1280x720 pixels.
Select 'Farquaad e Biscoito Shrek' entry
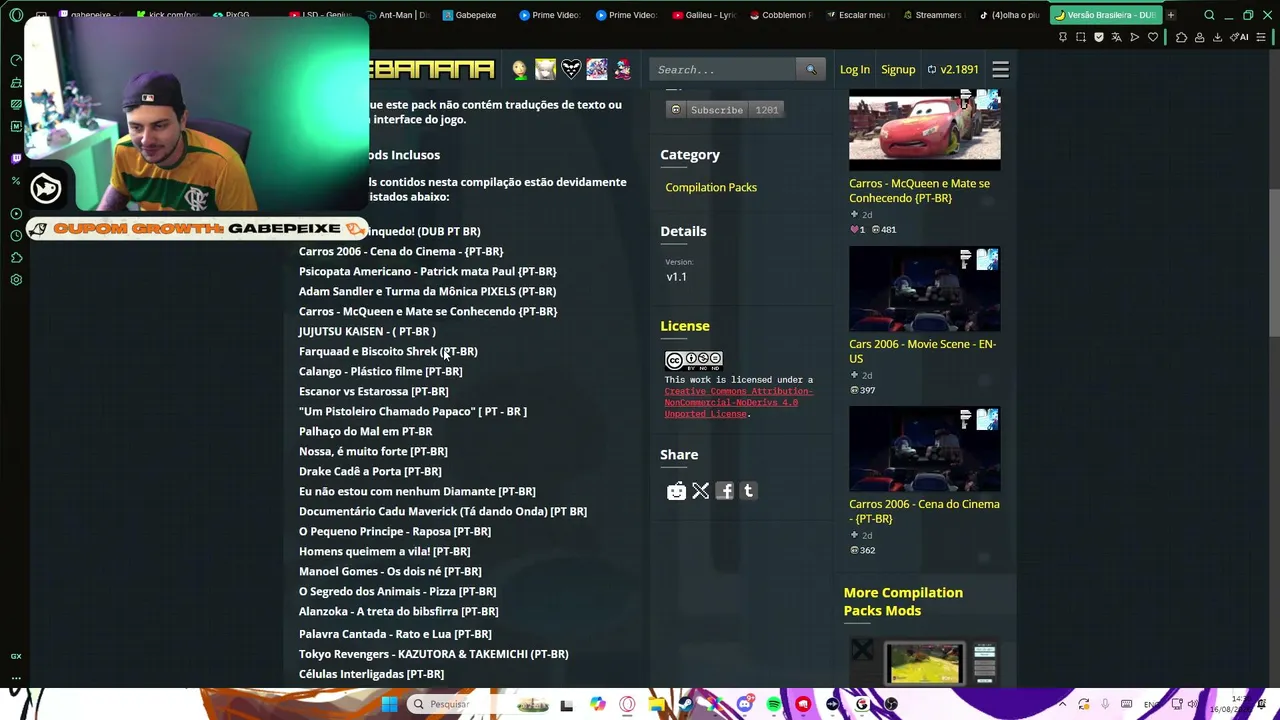(x=388, y=351)
